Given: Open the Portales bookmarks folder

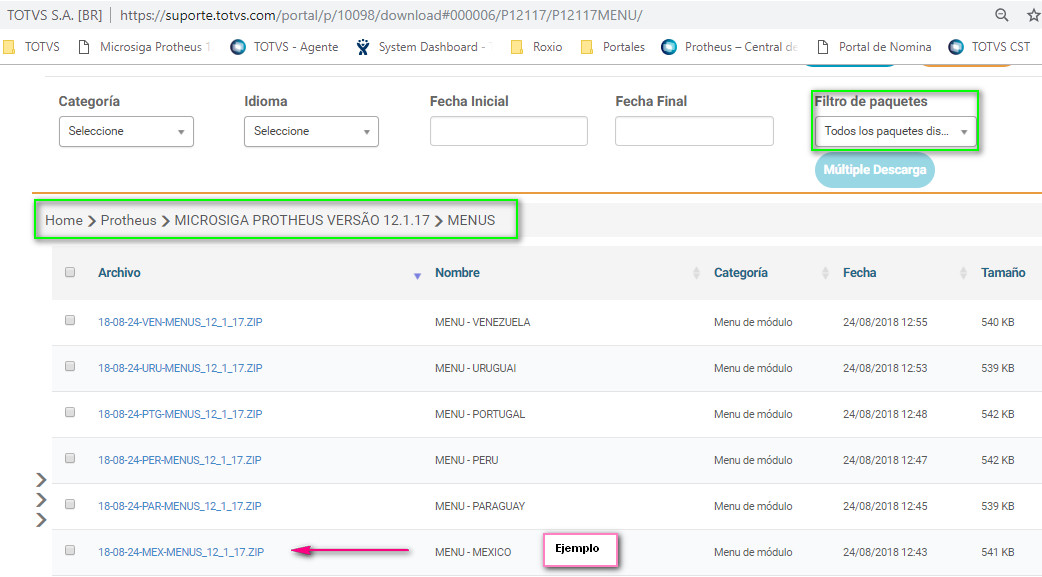Looking at the screenshot, I should tap(613, 47).
